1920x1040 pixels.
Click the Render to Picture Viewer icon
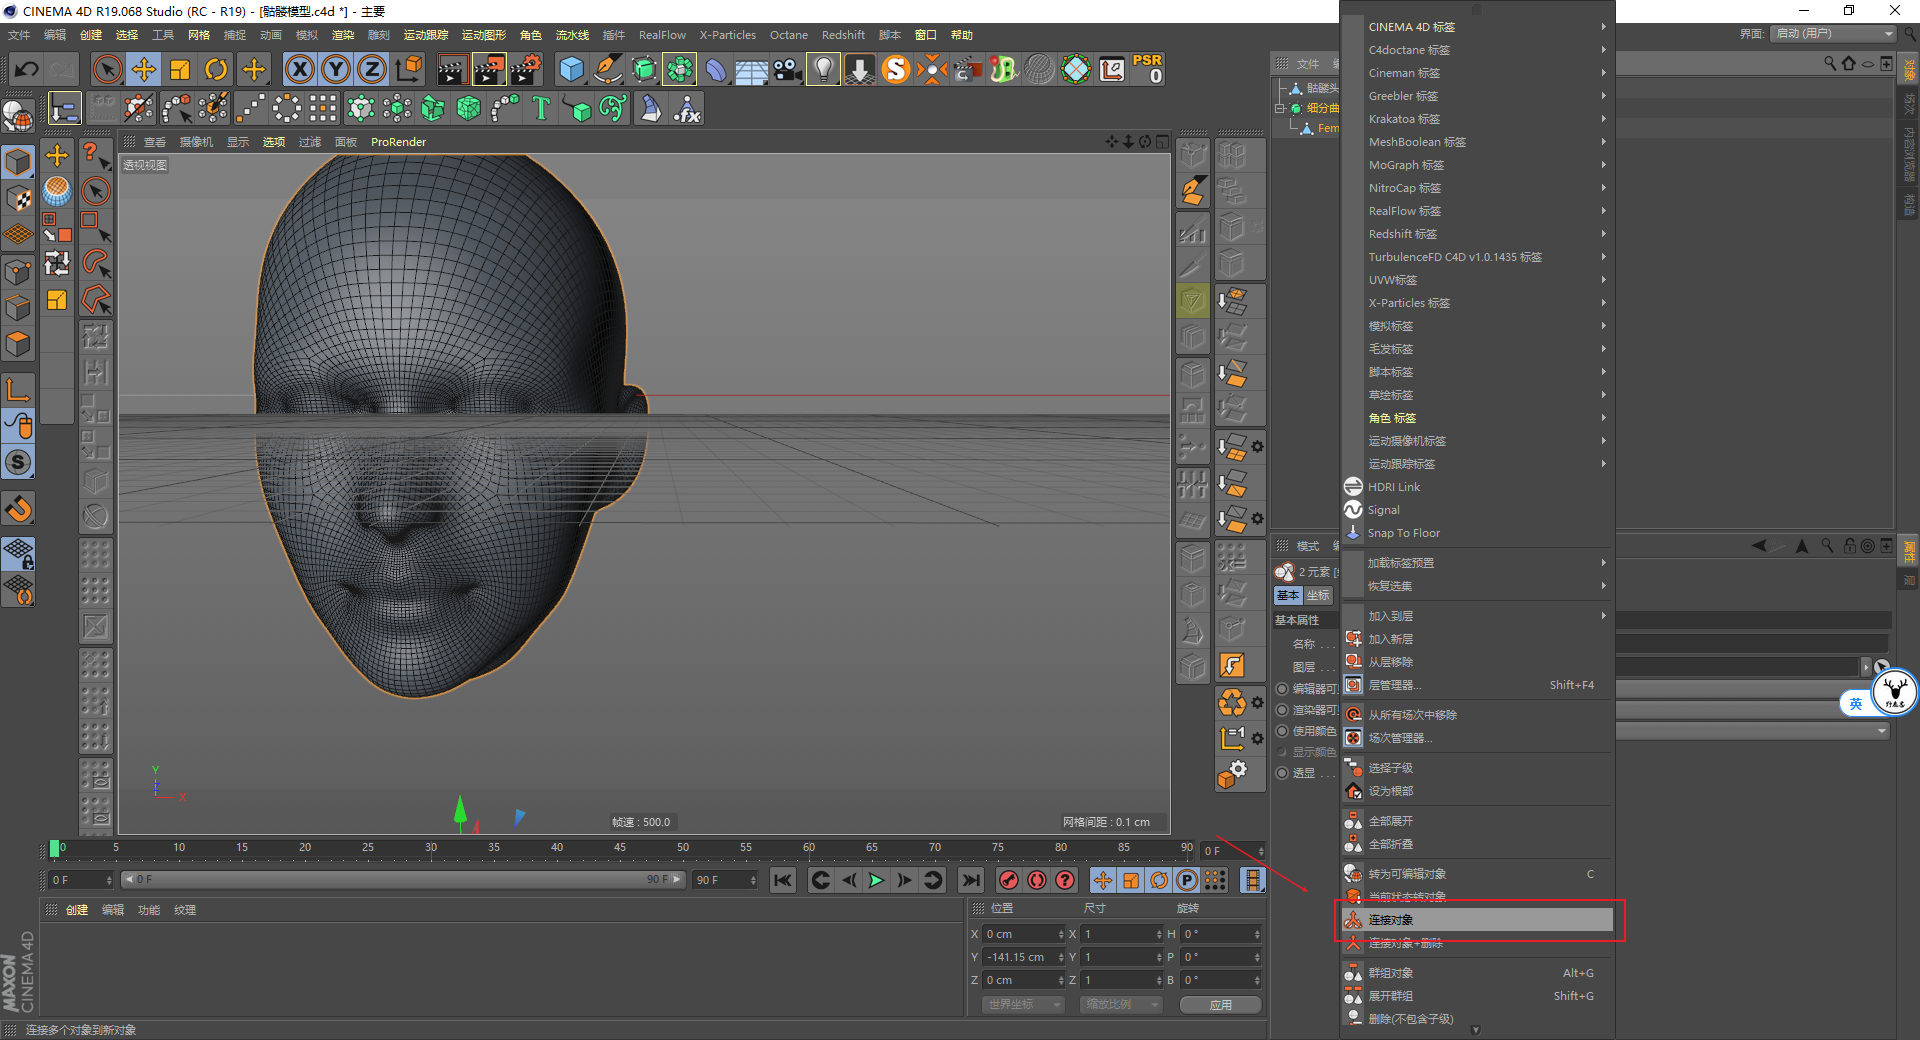coord(489,69)
